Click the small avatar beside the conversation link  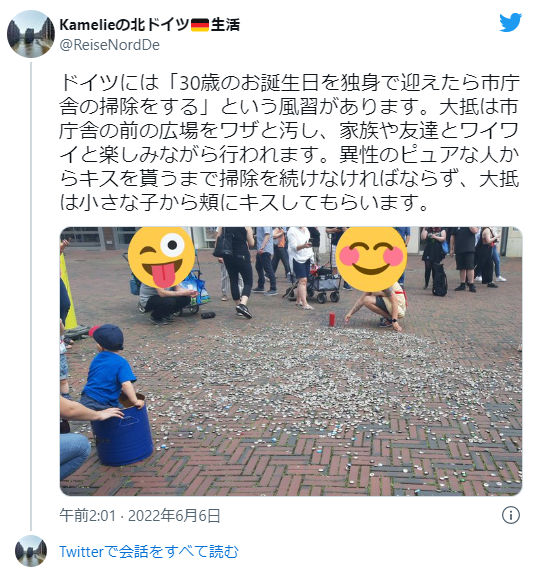[31, 551]
